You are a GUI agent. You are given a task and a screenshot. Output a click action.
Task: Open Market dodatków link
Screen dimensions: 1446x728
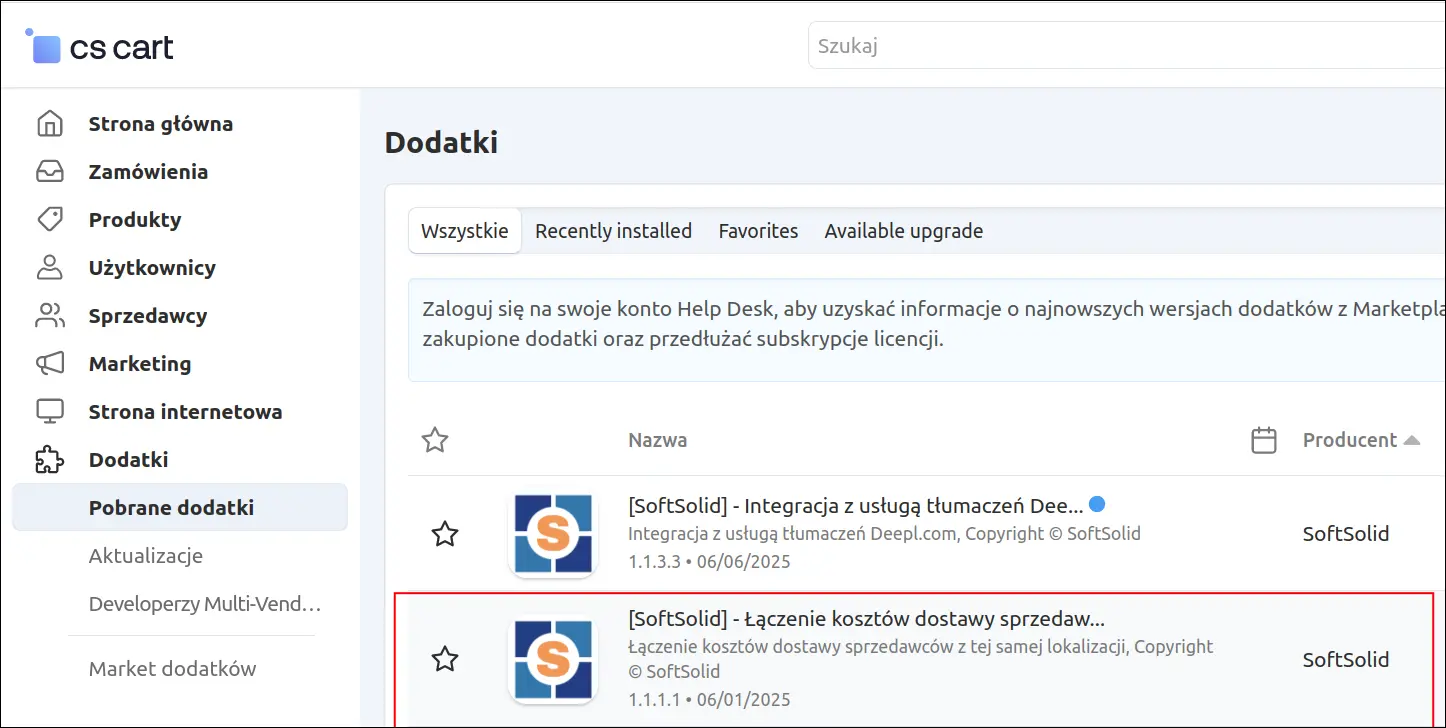[x=172, y=669]
